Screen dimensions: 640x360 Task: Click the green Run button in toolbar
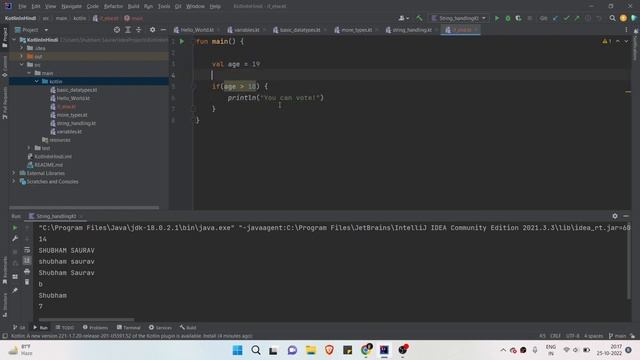coord(497,18)
